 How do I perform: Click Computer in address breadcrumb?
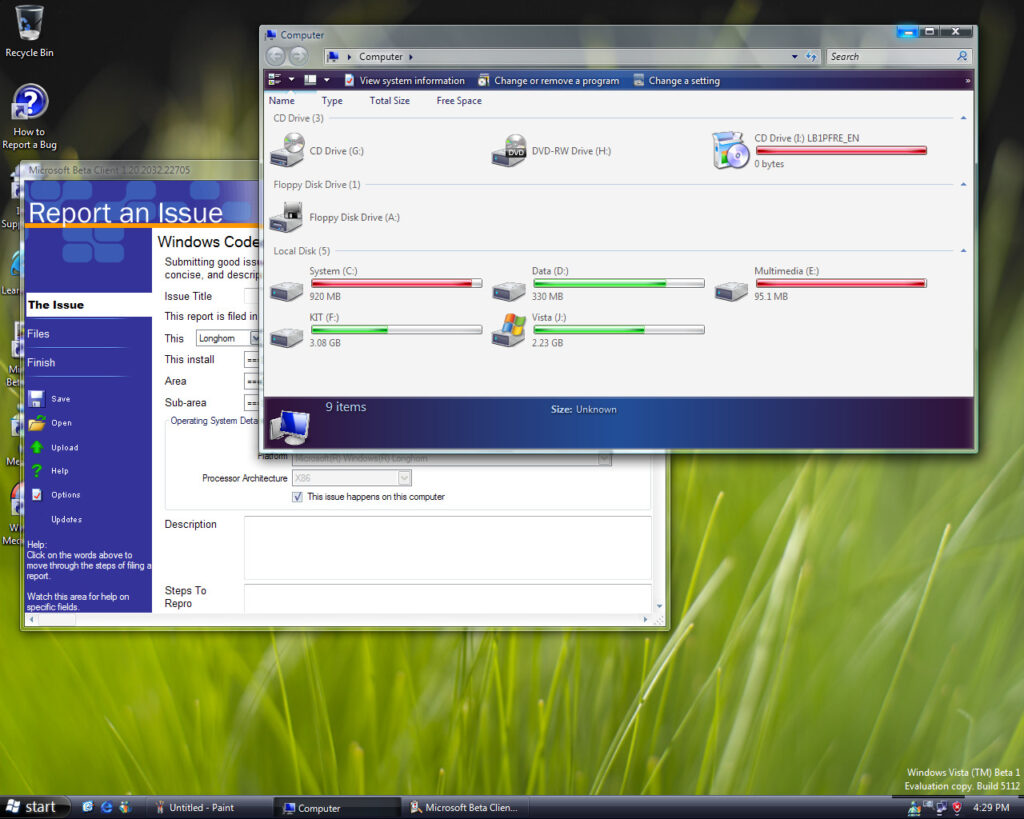(x=381, y=57)
